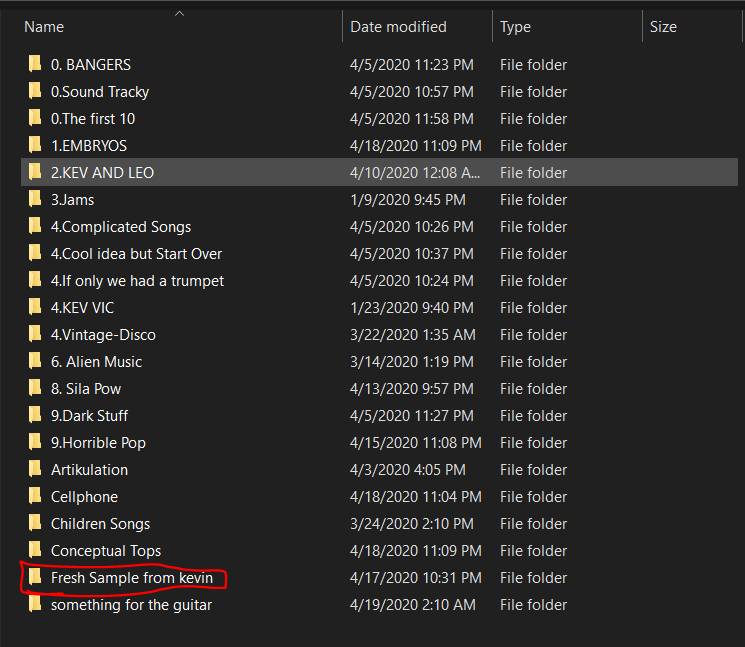Sort by the Name column header
This screenshot has height=647, width=745.
pyautogui.click(x=44, y=27)
